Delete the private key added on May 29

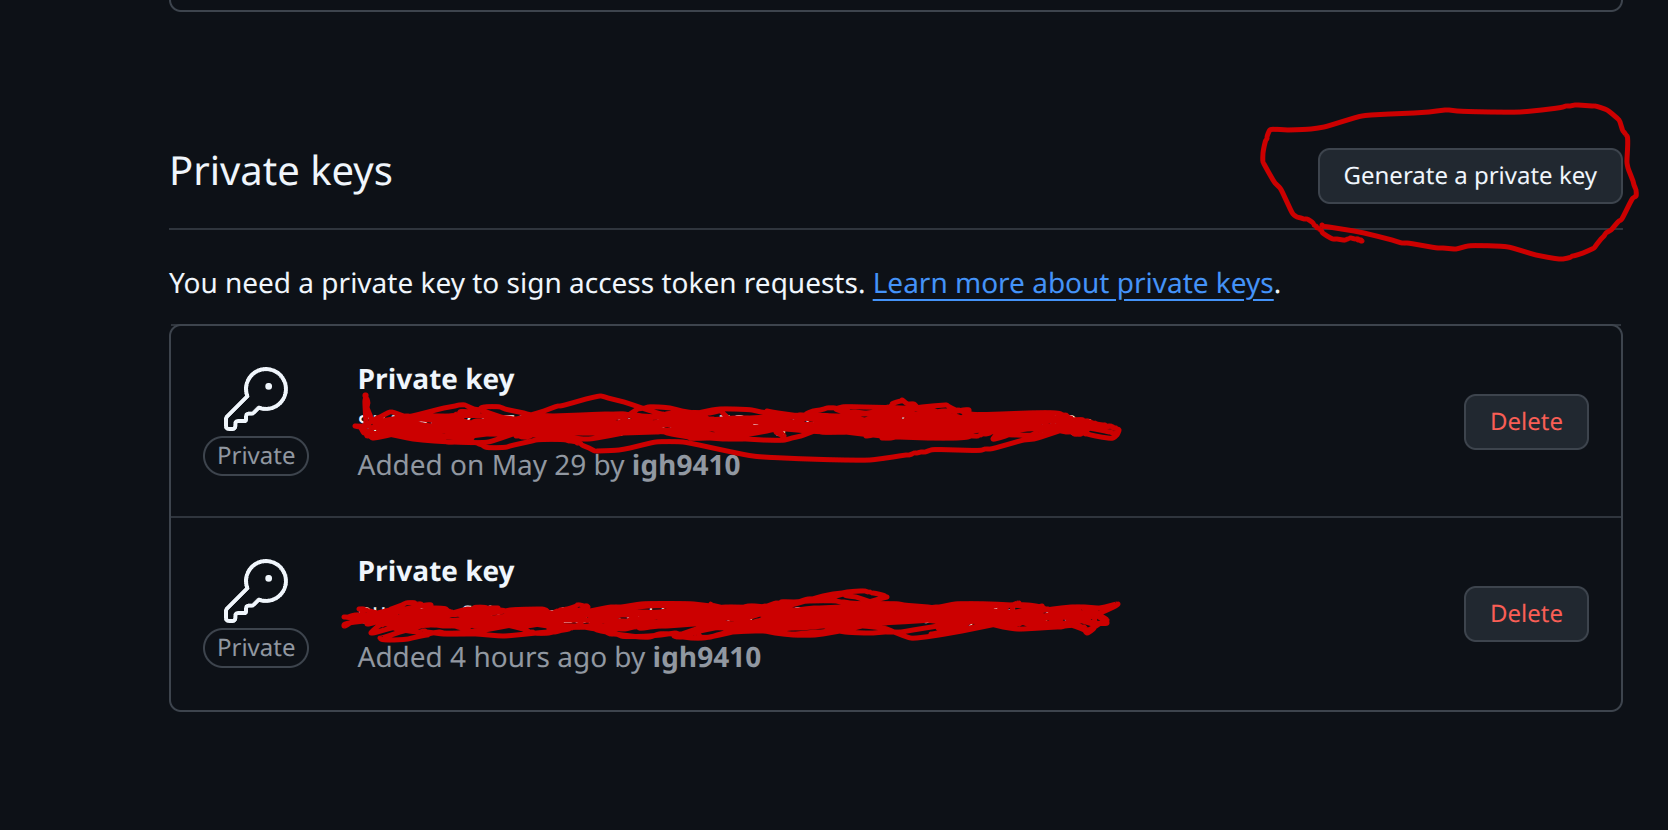pos(1525,422)
